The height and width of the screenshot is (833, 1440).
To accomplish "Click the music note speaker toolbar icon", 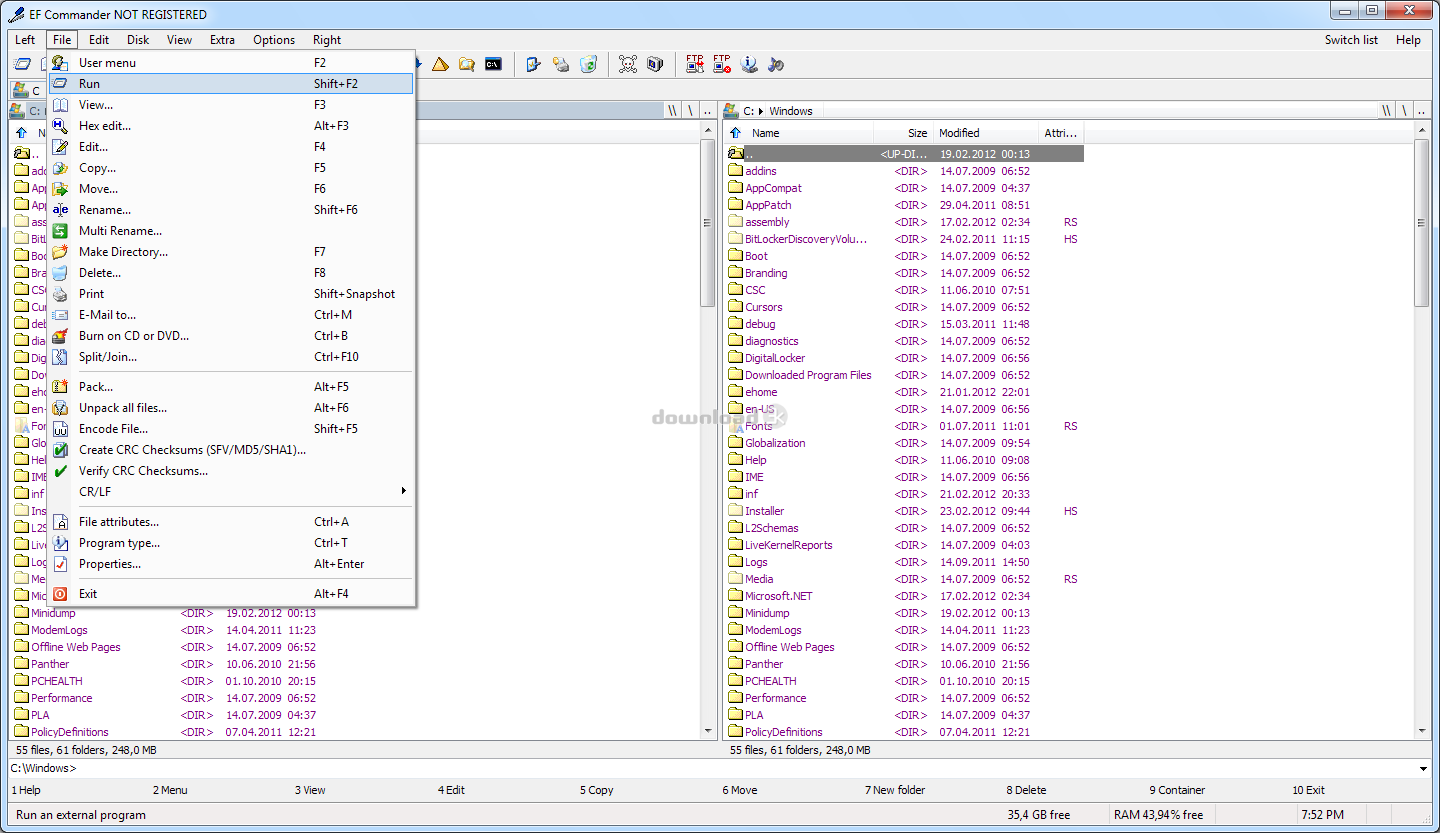I will click(x=776, y=64).
